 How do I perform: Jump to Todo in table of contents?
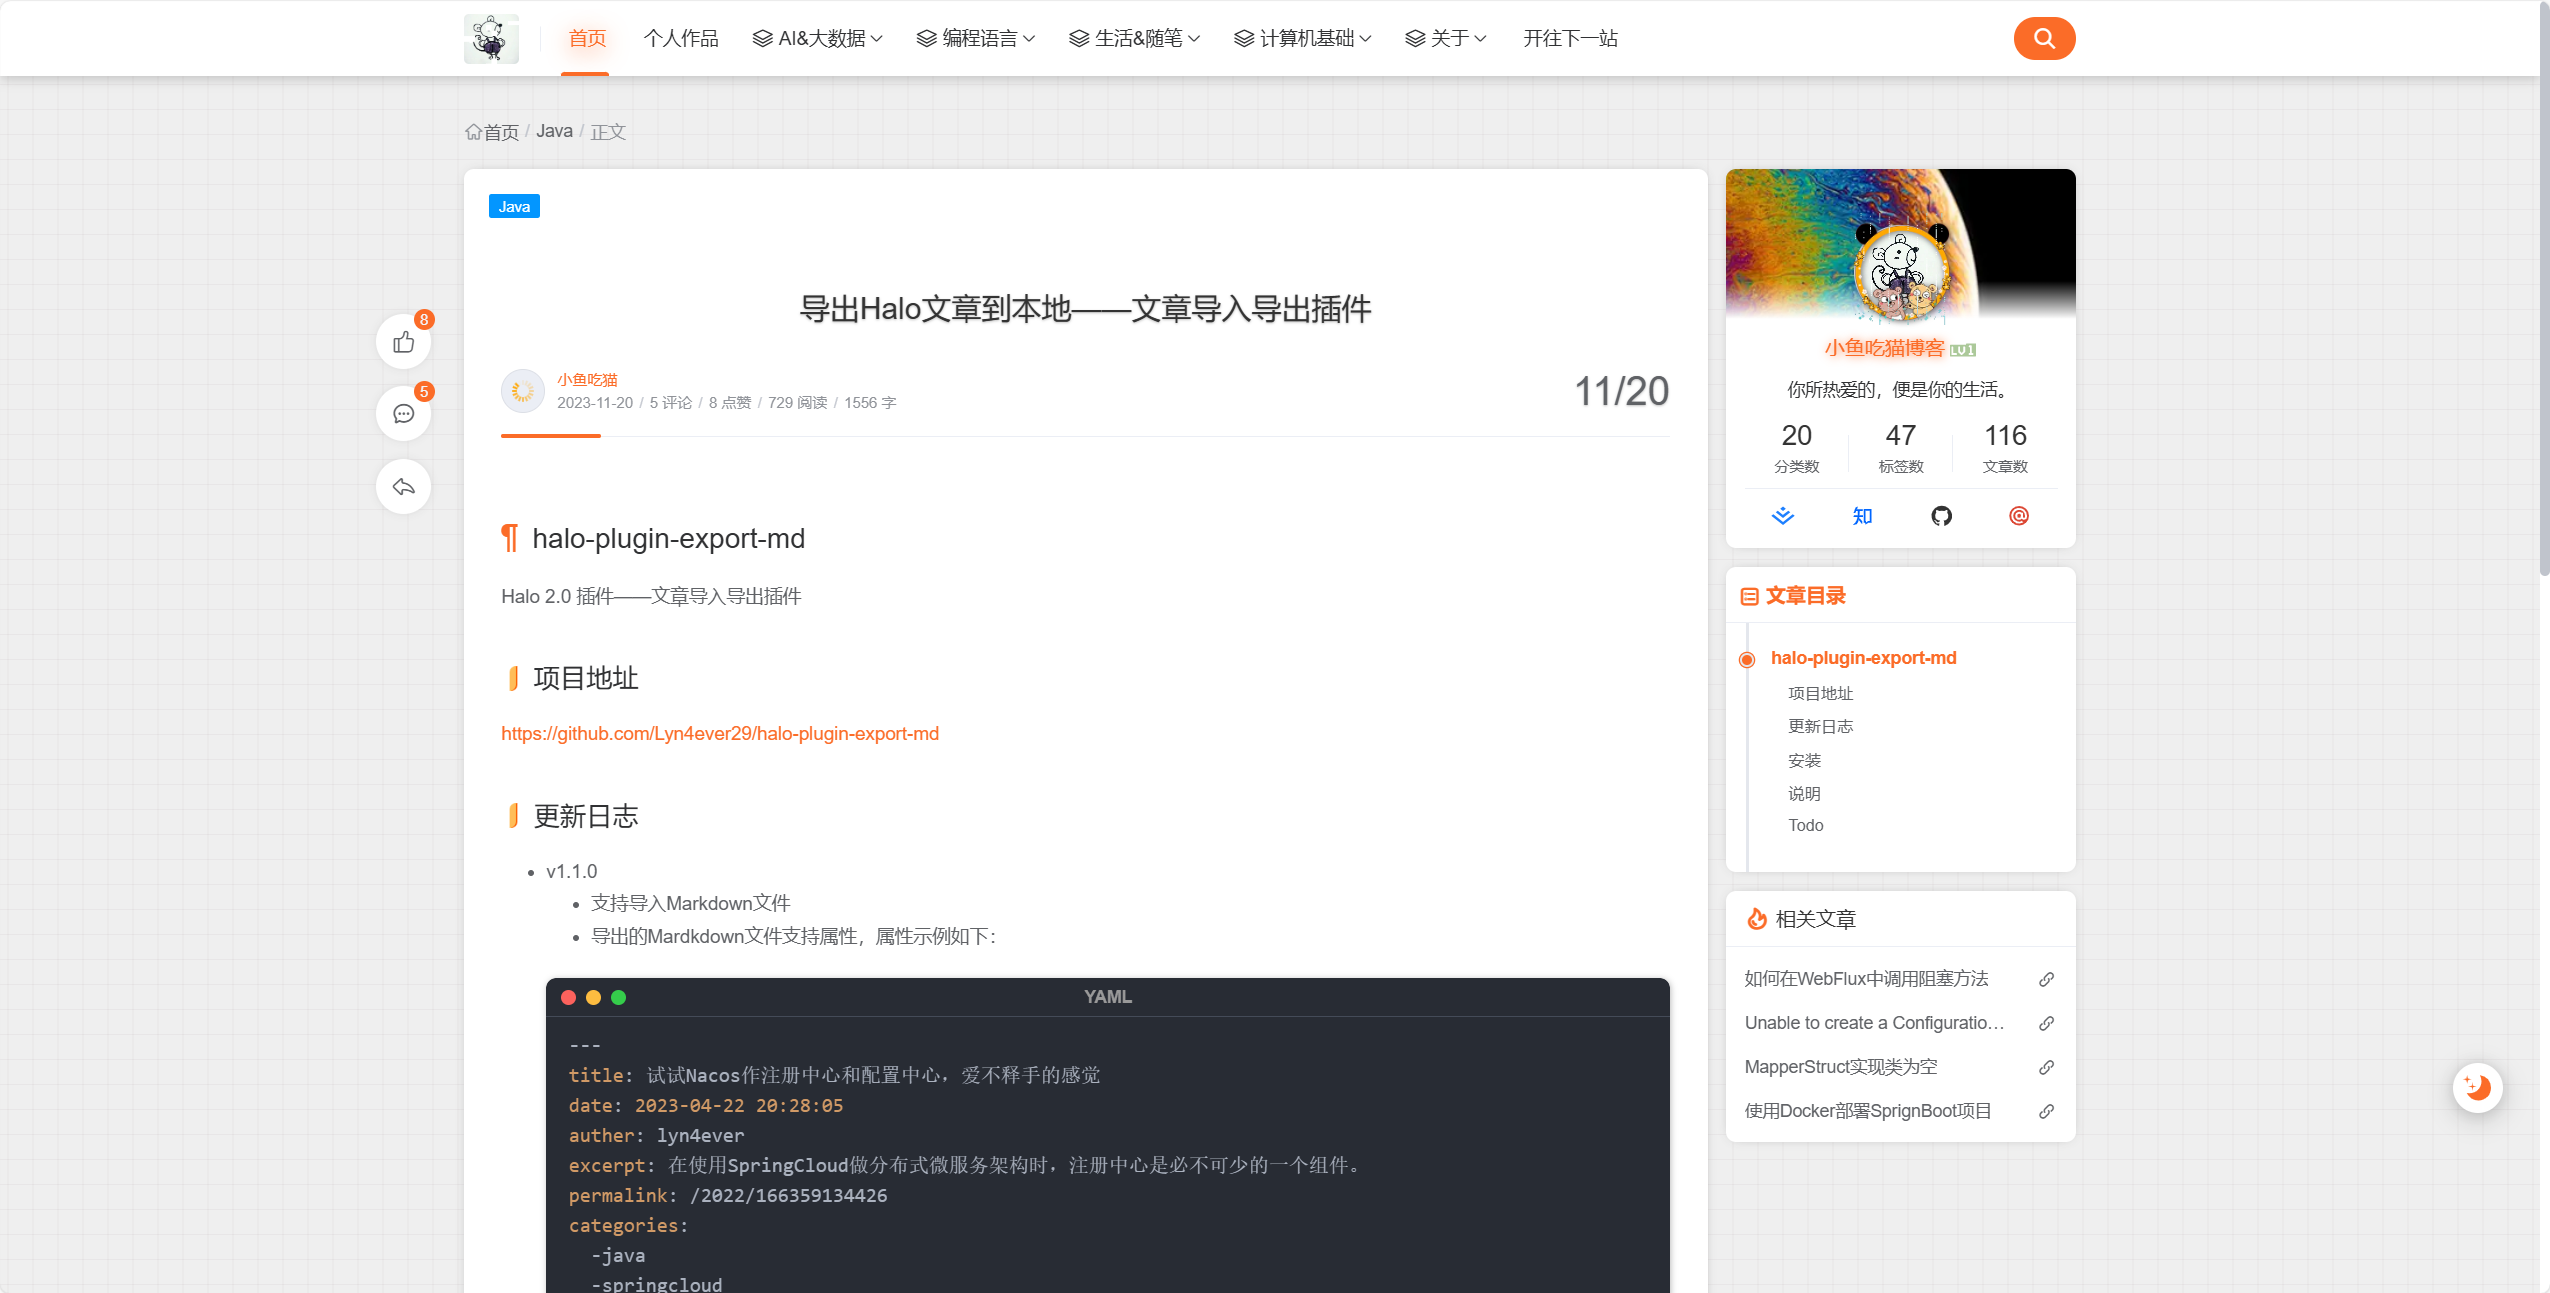click(x=1805, y=826)
